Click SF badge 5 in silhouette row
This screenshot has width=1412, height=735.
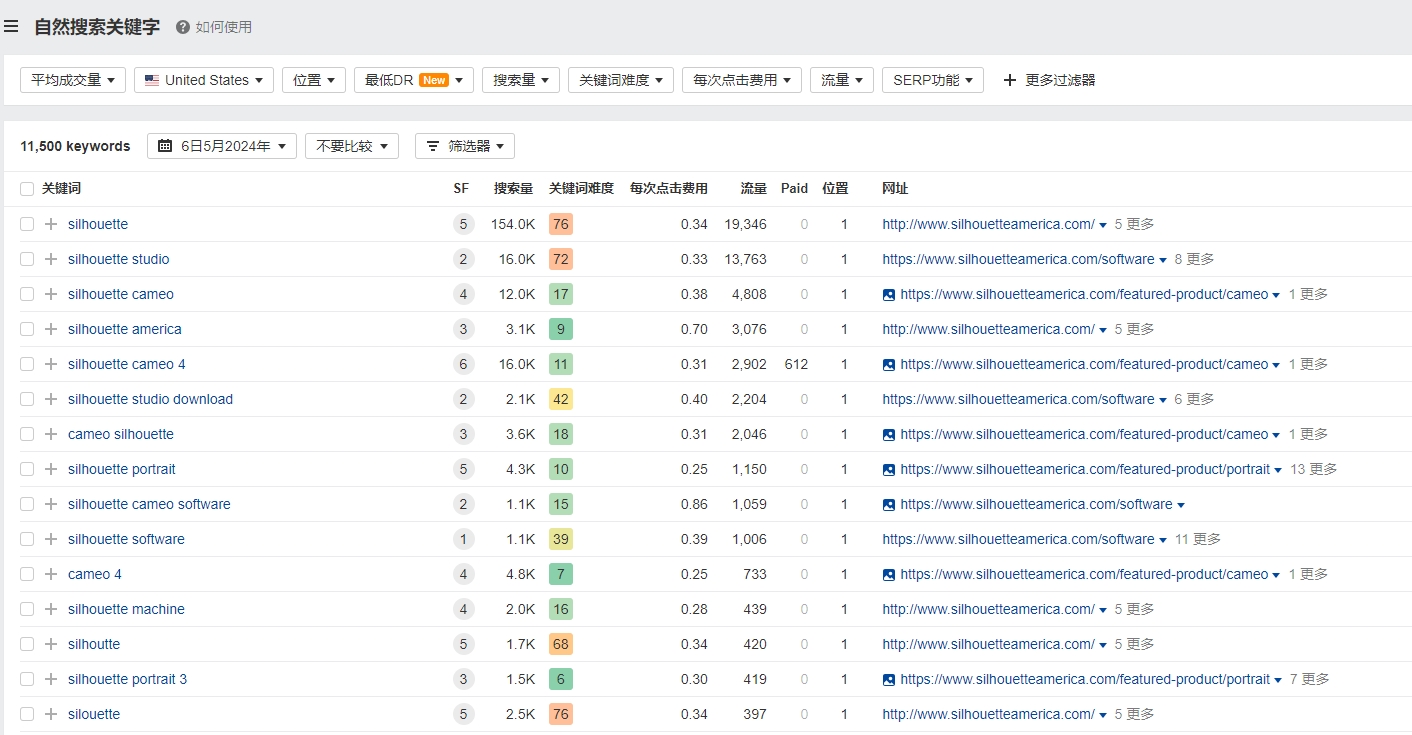(462, 224)
